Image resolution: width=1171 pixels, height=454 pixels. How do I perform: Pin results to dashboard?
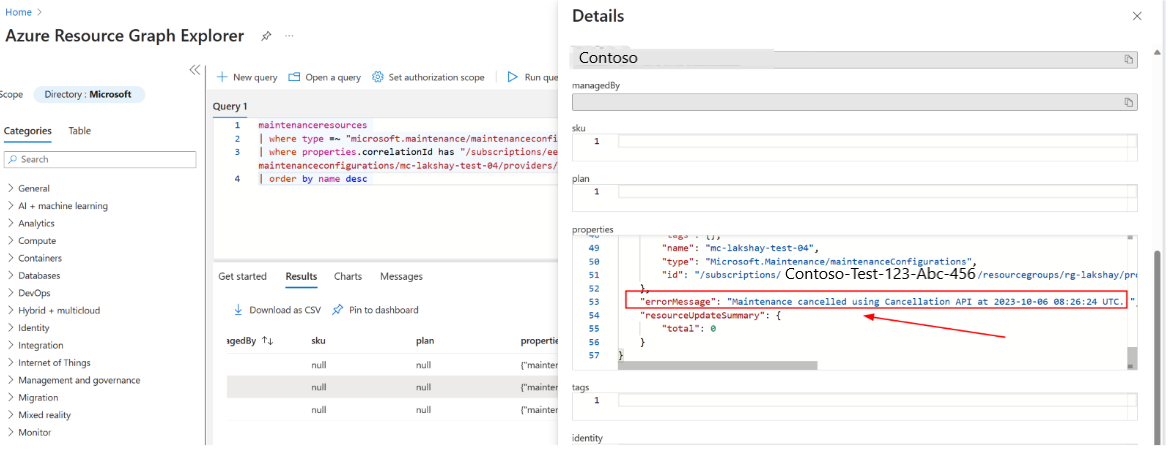(x=375, y=310)
